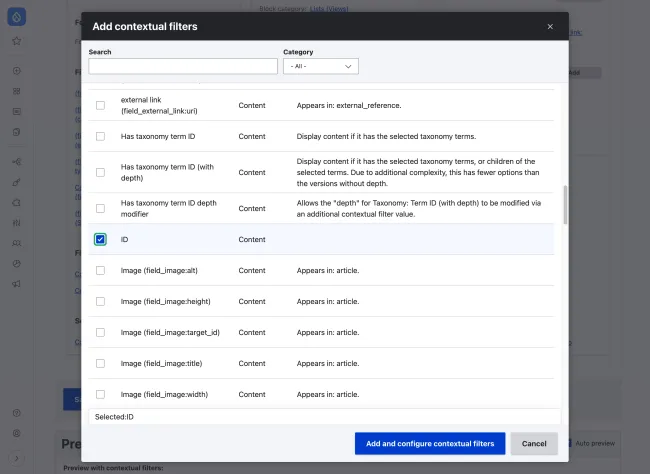Close the Add contextual filters dialog
The height and width of the screenshot is (474, 650).
click(x=550, y=27)
